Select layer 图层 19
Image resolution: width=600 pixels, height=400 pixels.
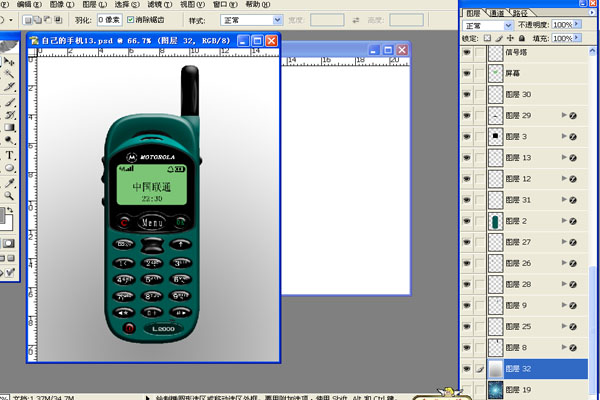pyautogui.click(x=538, y=390)
